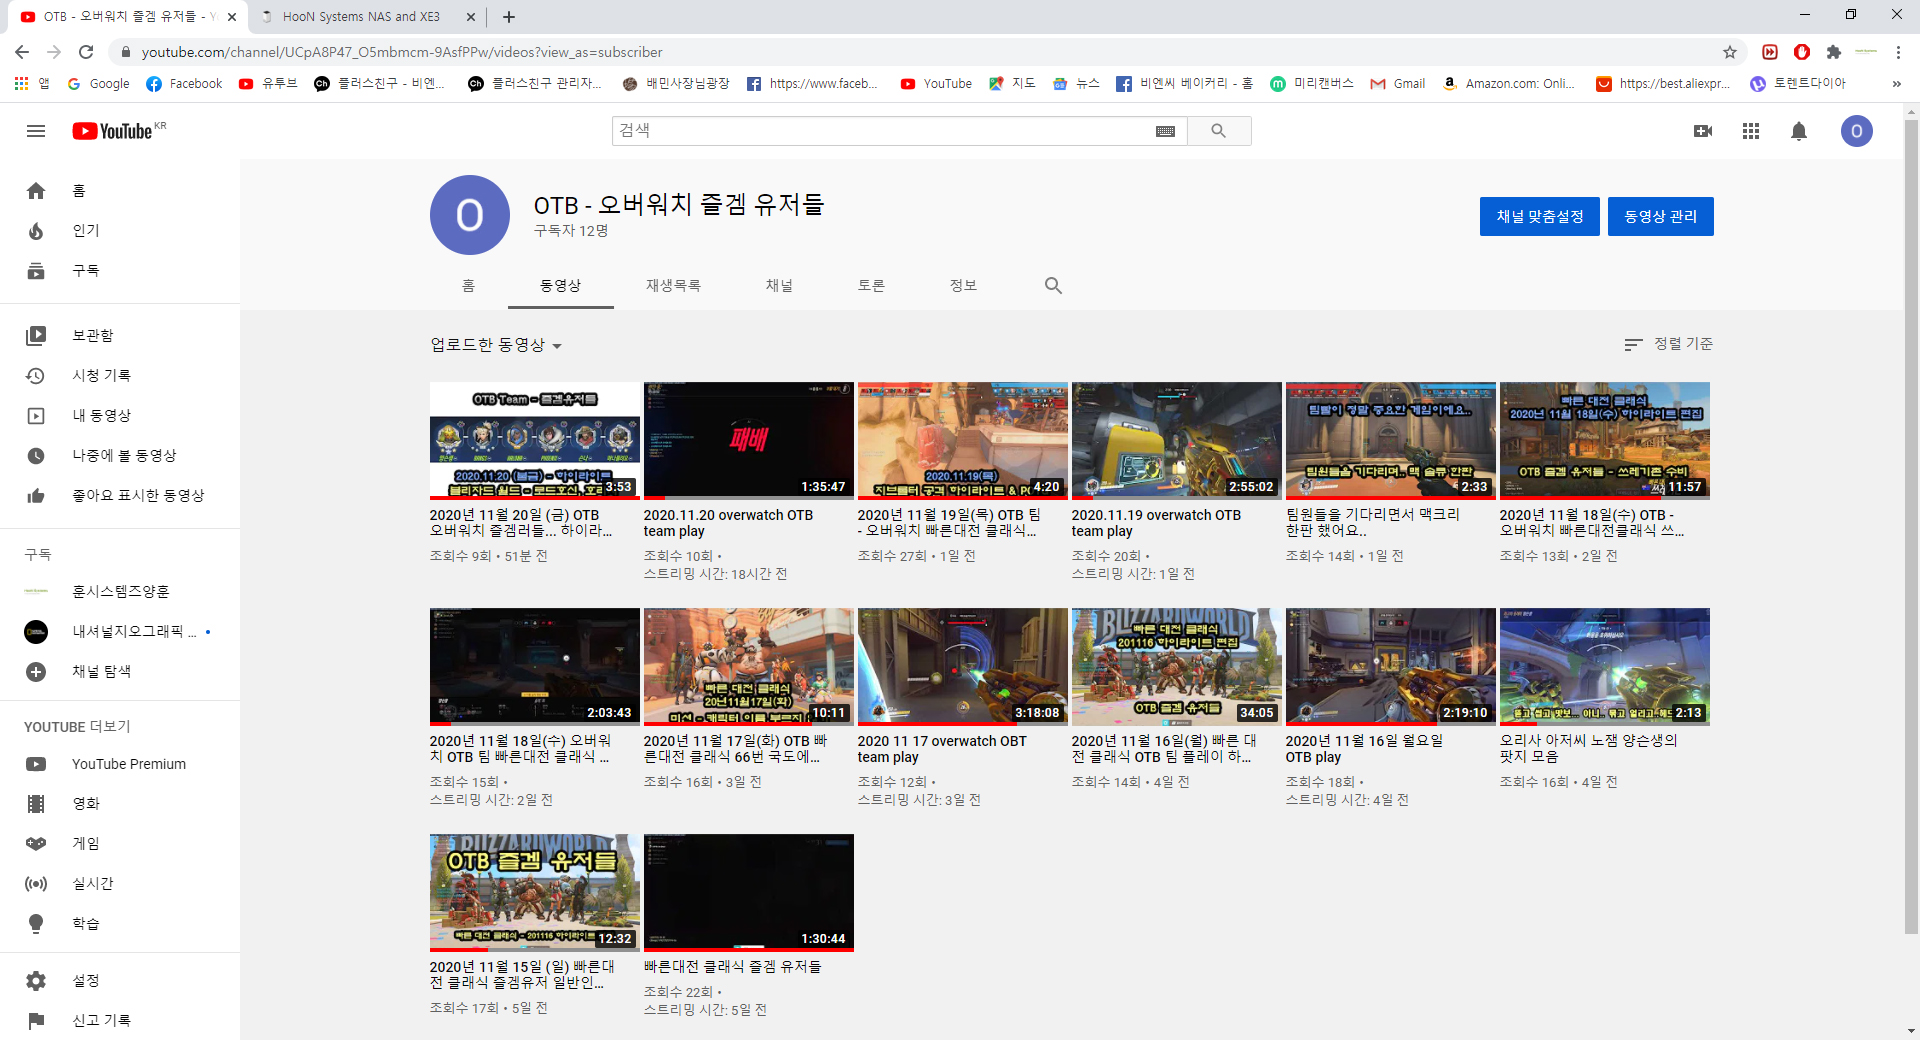The image size is (1920, 1040).
Task: Open Liked videos (좋아요 표시한 동영상)
Action: [120, 496]
